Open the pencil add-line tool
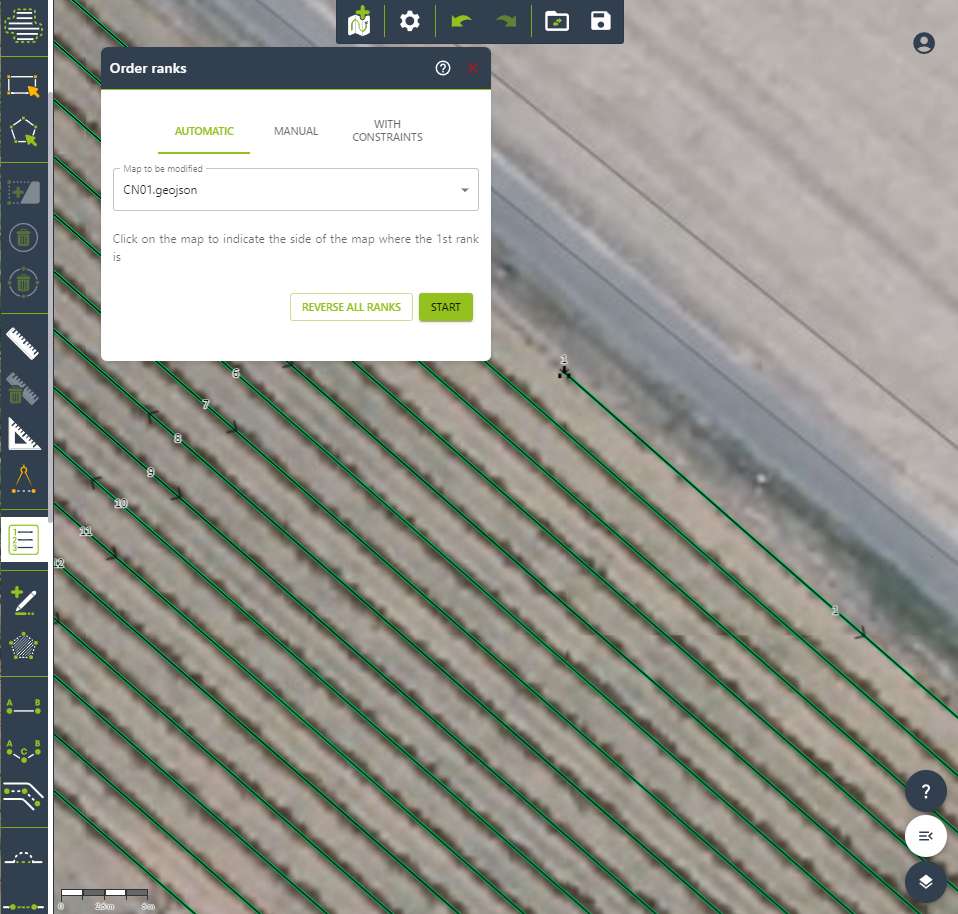Screen dimensions: 958x914 23,600
